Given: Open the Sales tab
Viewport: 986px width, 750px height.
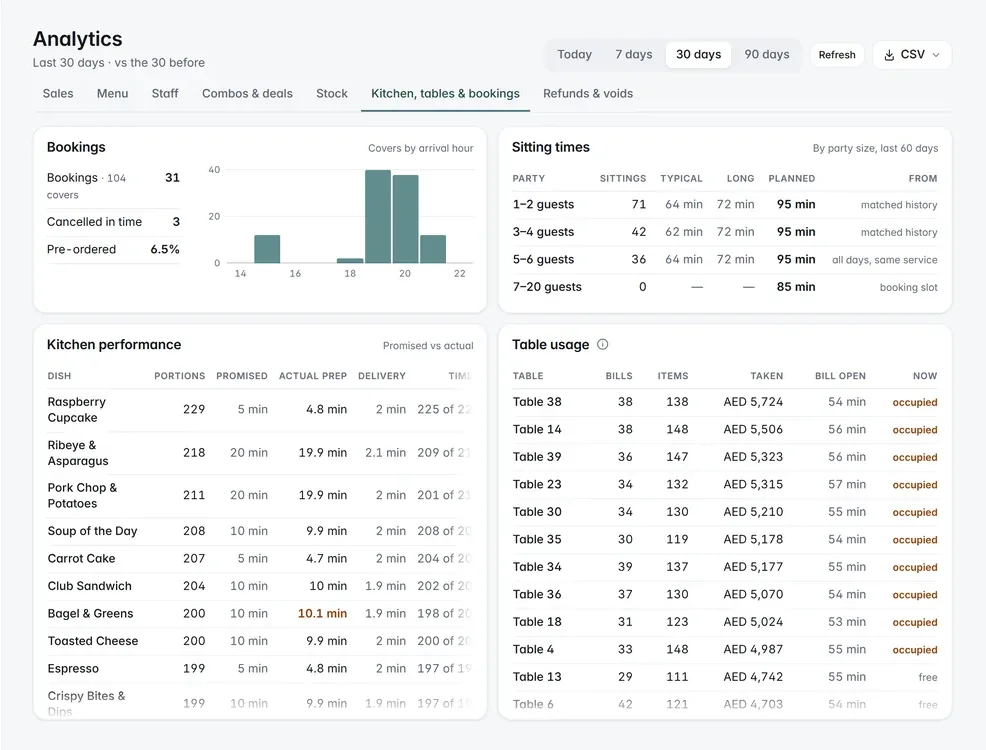Looking at the screenshot, I should pos(58,94).
